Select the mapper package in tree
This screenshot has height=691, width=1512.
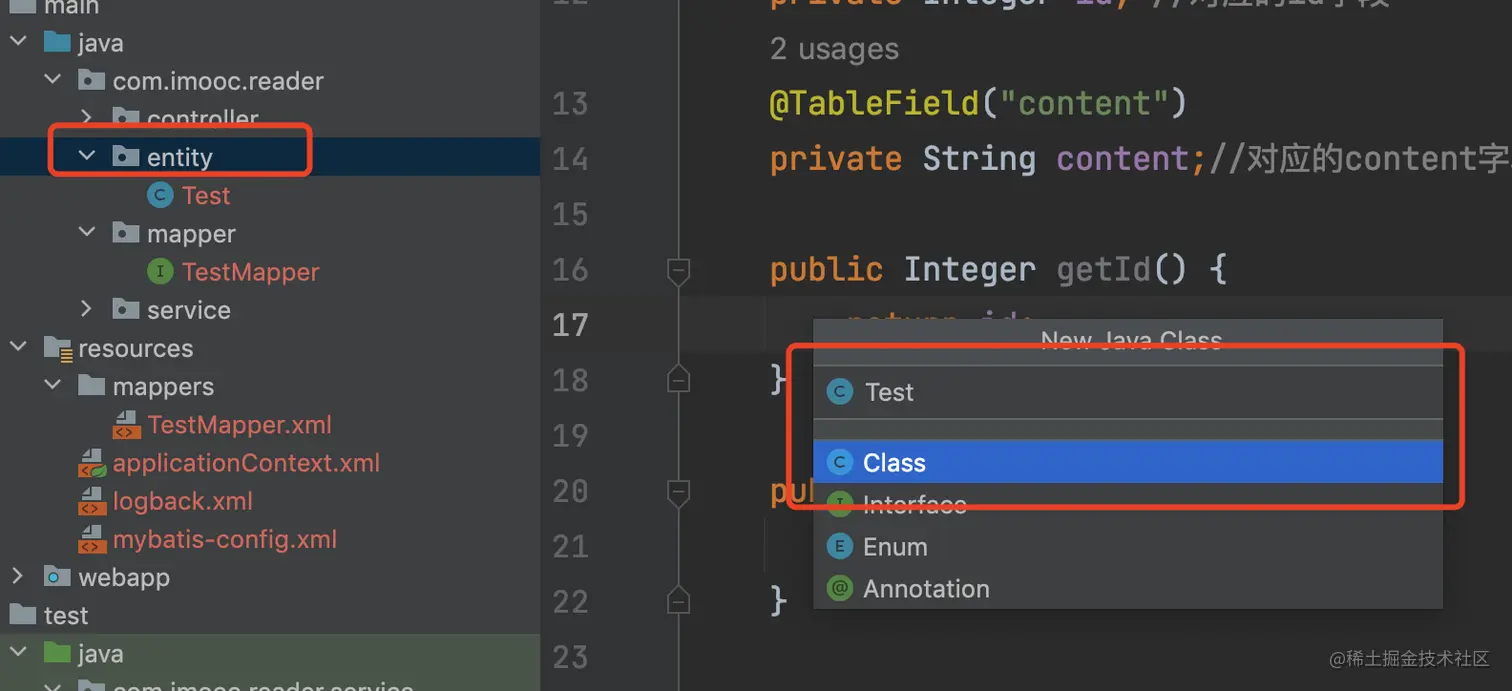(x=191, y=233)
